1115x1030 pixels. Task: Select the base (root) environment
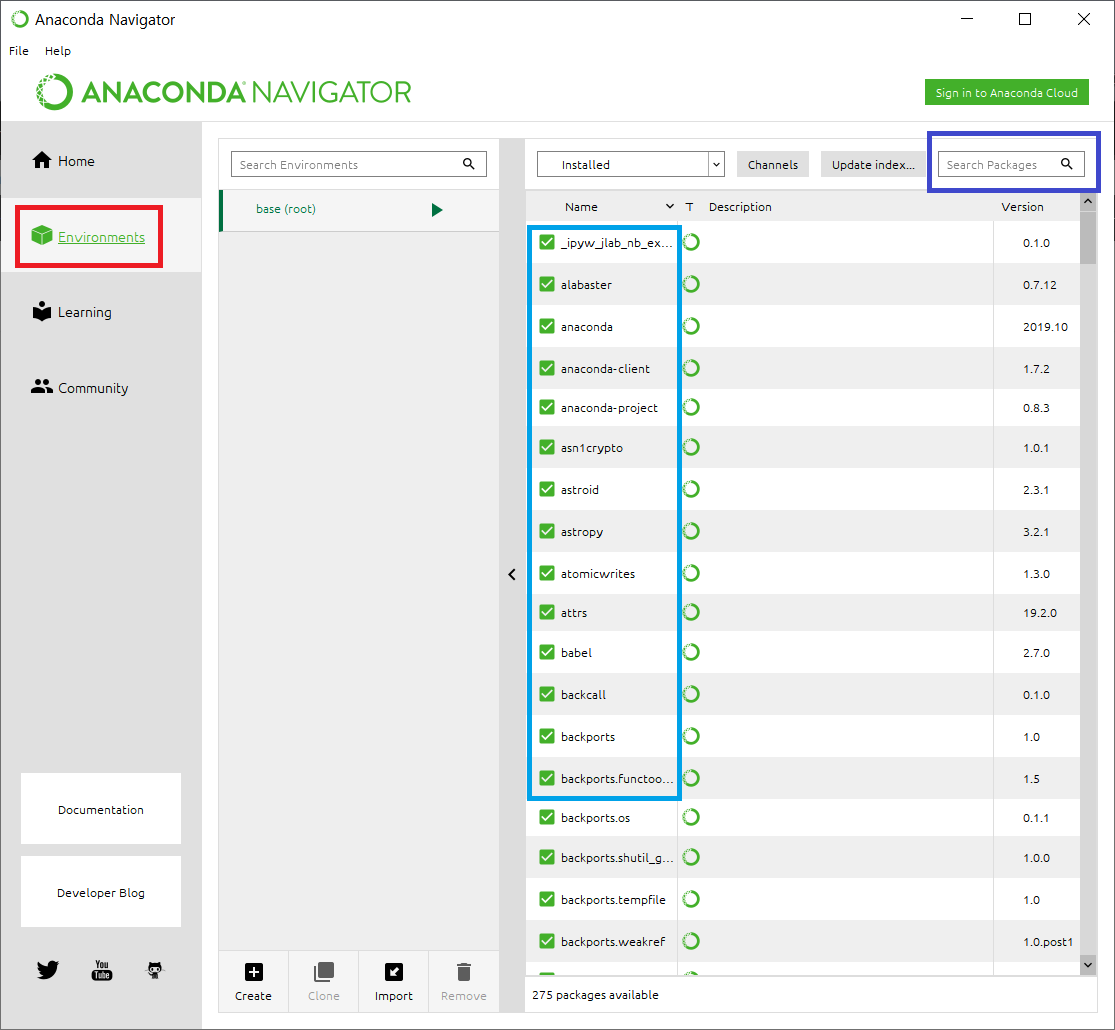click(359, 210)
